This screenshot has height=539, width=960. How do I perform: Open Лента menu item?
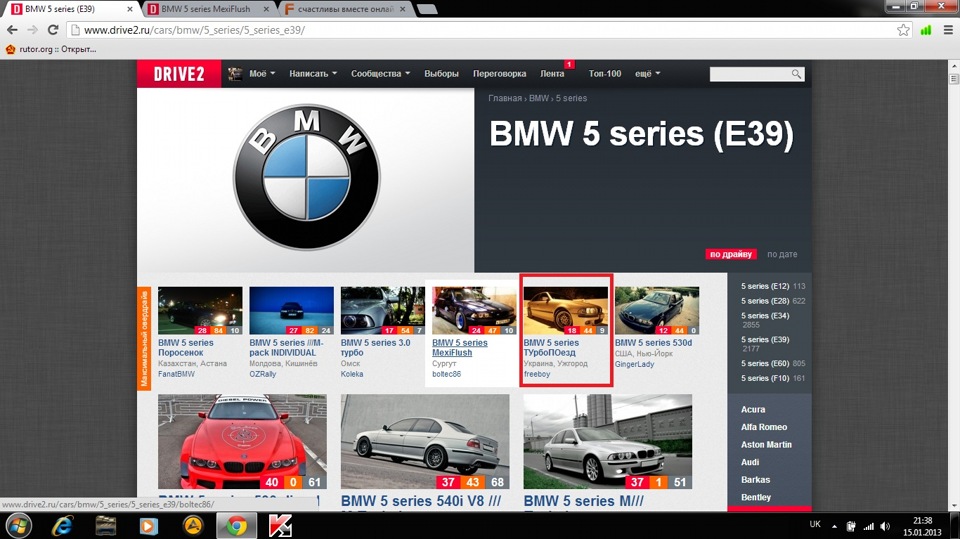pyautogui.click(x=552, y=74)
